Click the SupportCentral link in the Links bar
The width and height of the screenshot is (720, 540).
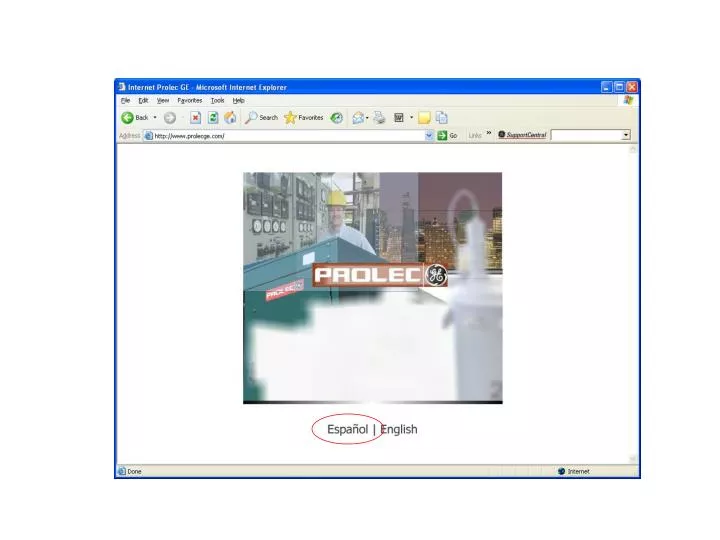522,135
